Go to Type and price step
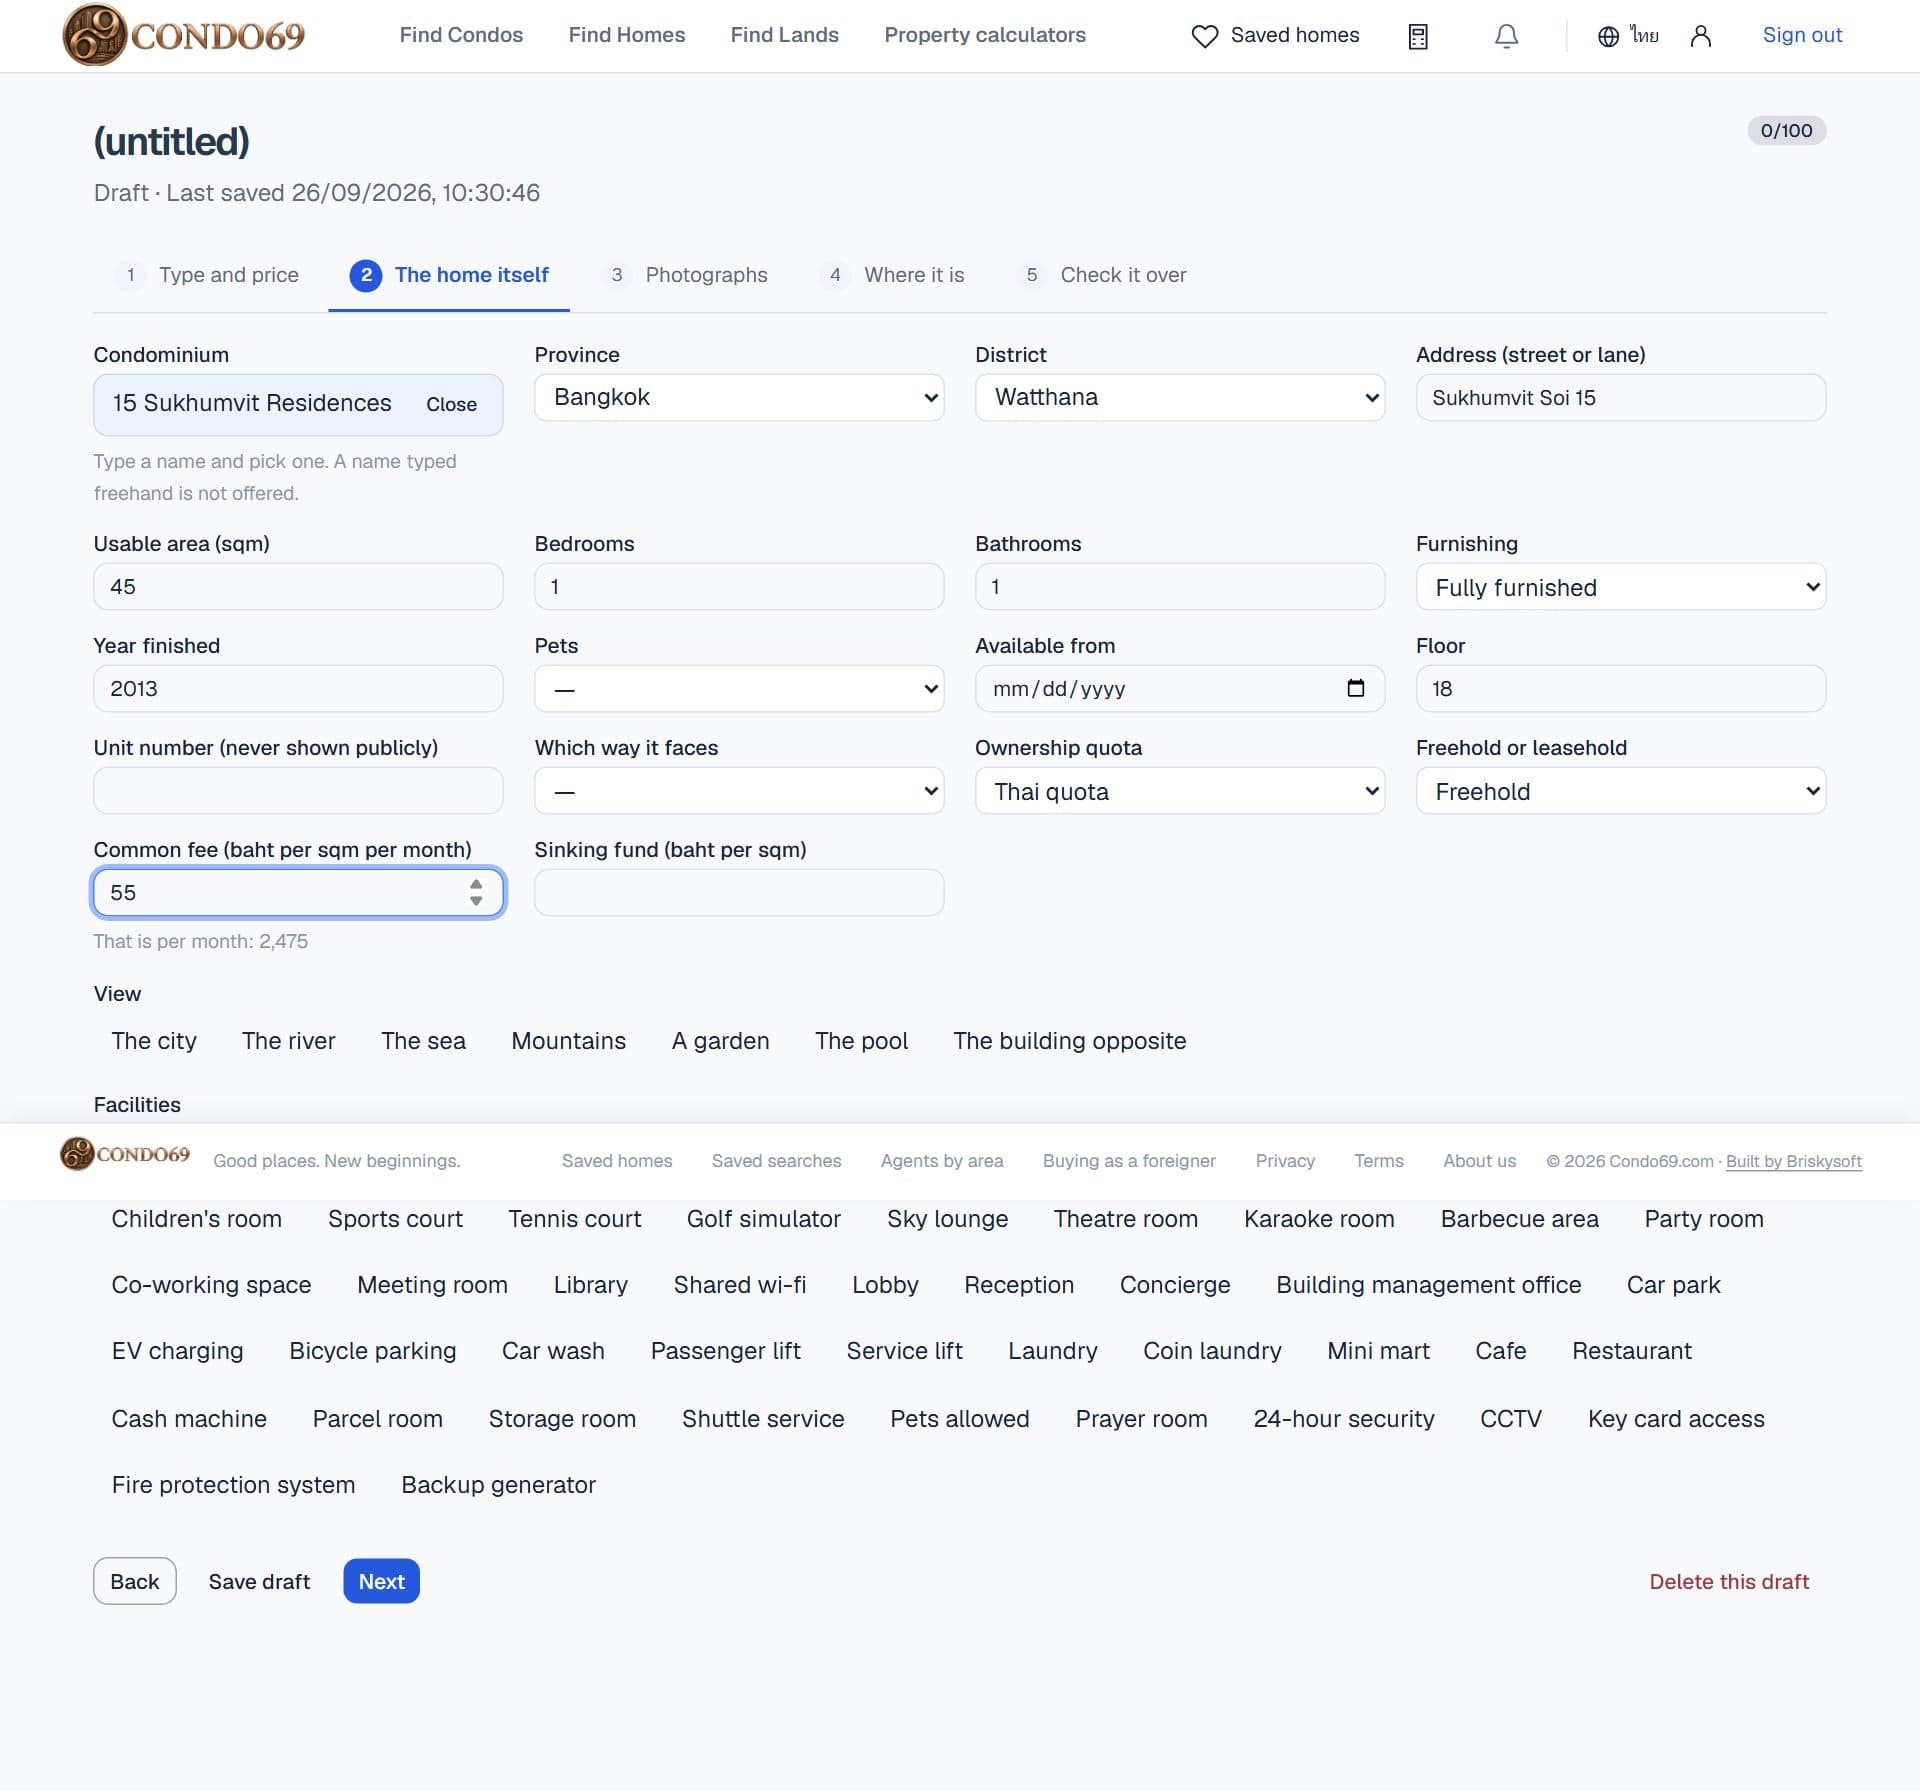 tap(207, 275)
